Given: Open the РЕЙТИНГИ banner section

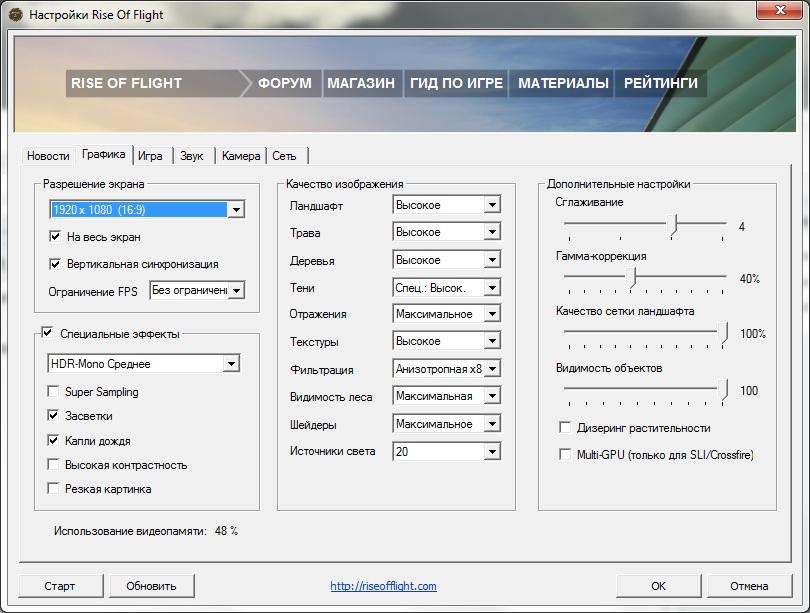Looking at the screenshot, I should (x=661, y=83).
